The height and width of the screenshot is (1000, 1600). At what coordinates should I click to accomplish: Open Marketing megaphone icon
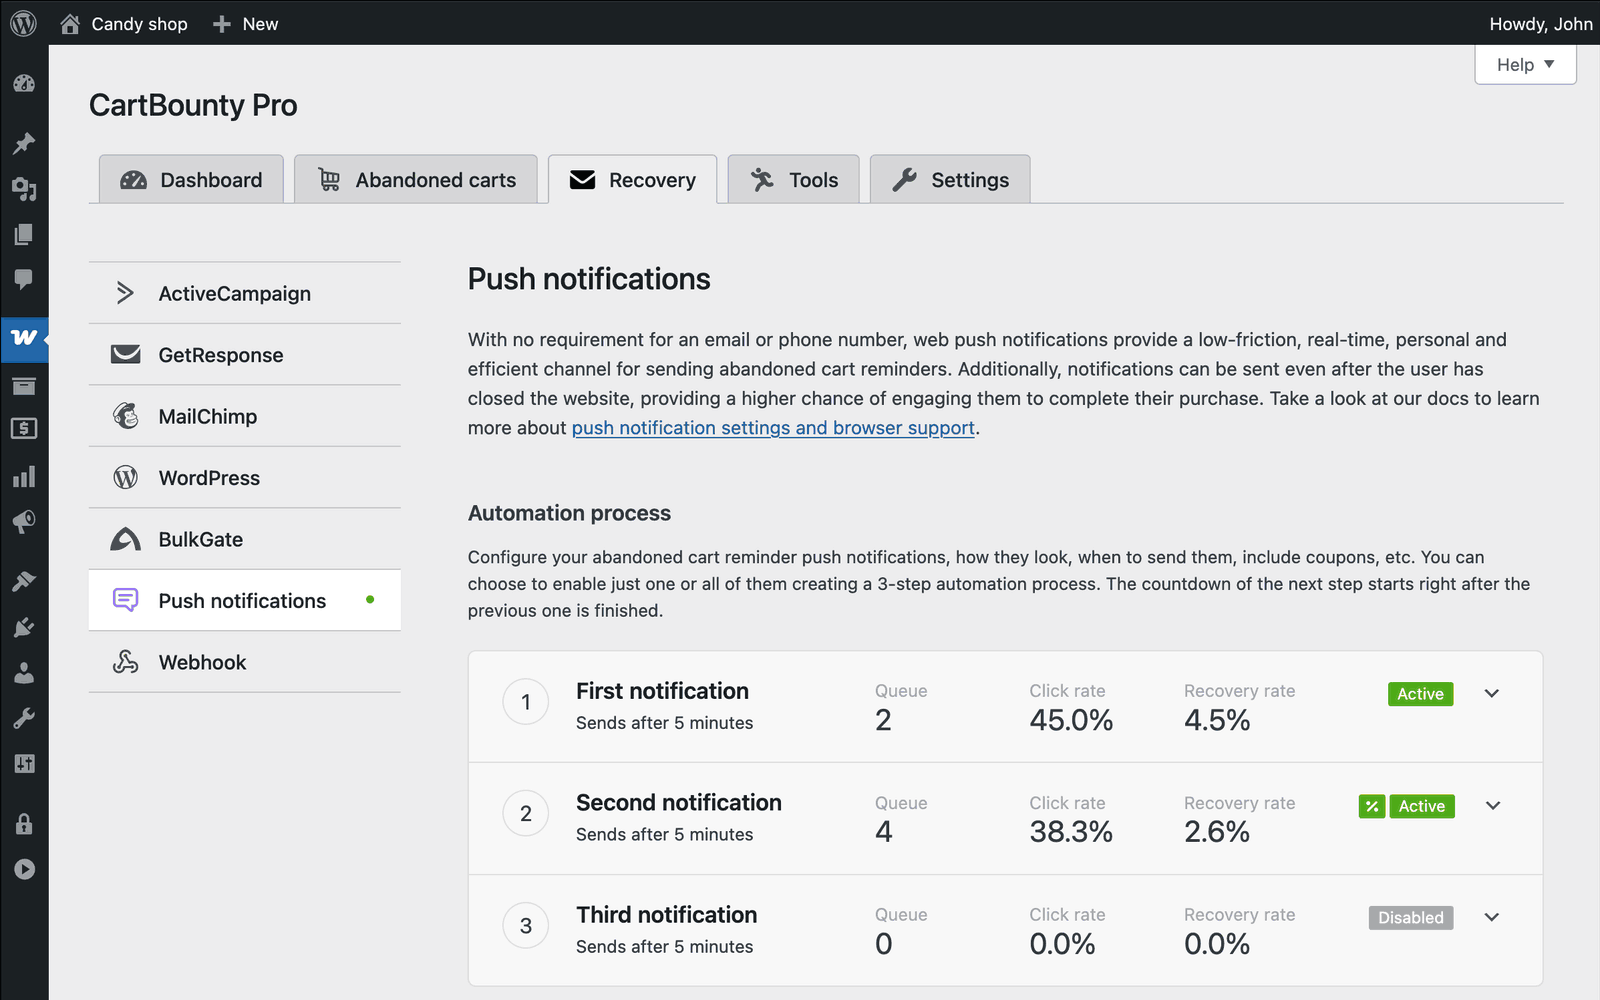click(24, 521)
